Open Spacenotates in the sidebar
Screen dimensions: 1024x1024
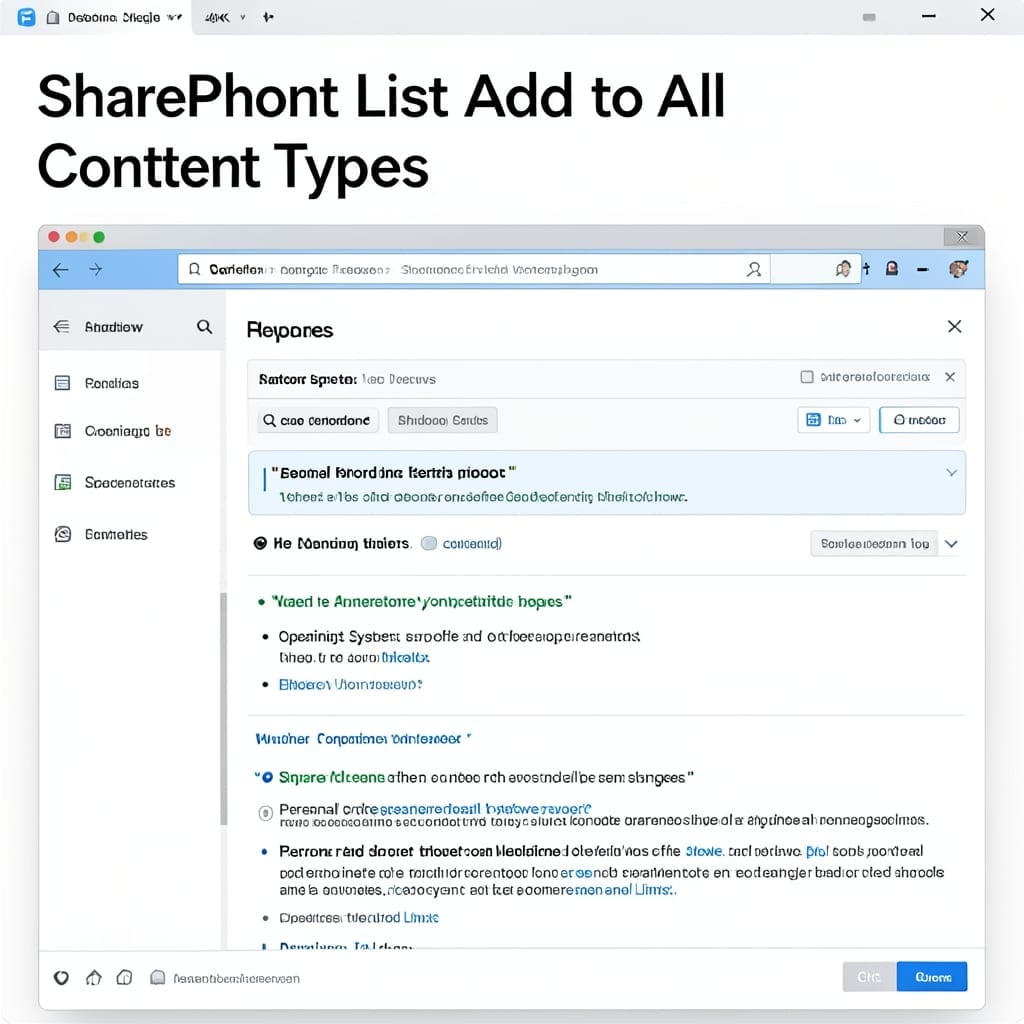click(130, 483)
